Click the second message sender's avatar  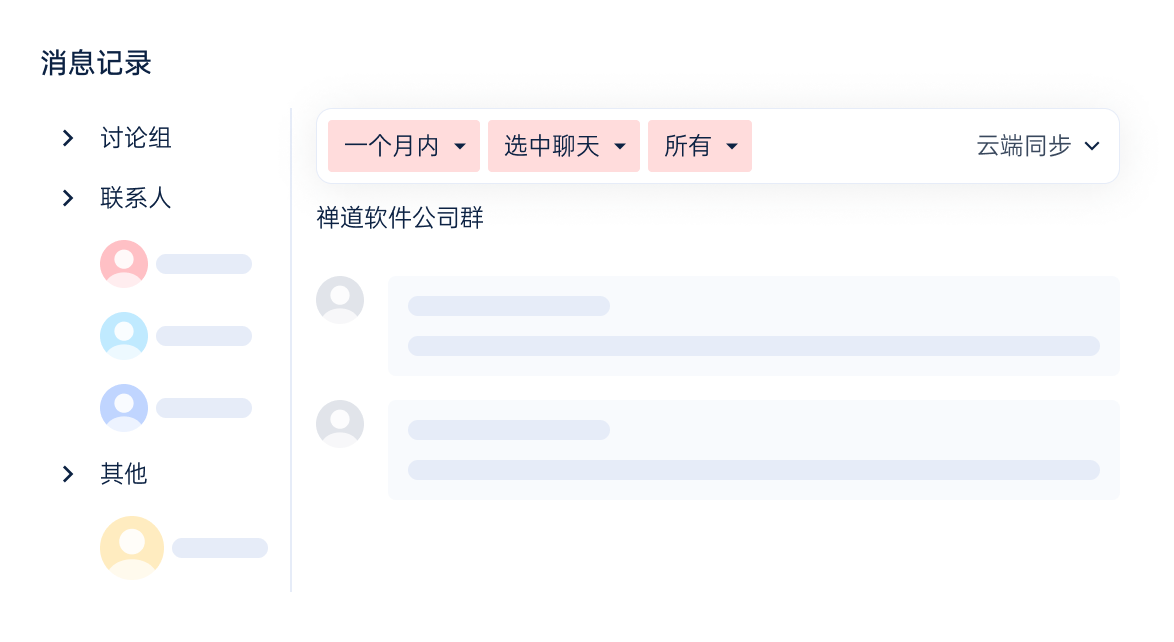(340, 424)
